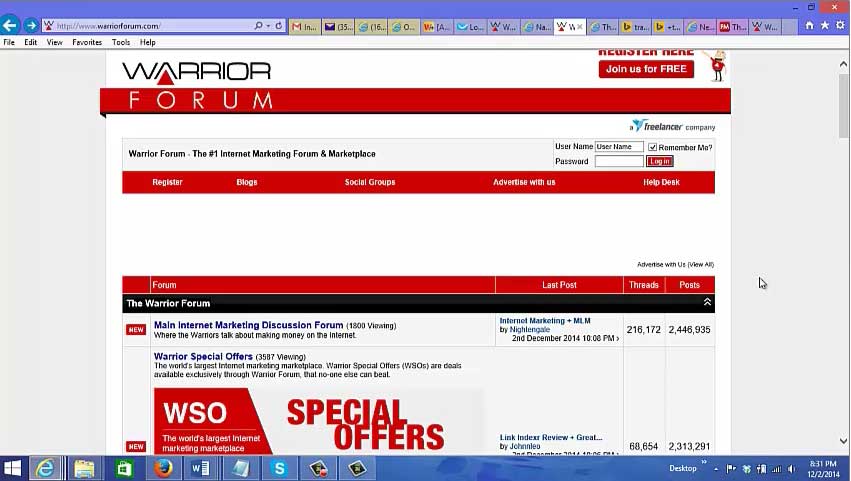Open Microsoft Word taskbar icon
Viewport: 851px width, 481px height.
[201, 469]
